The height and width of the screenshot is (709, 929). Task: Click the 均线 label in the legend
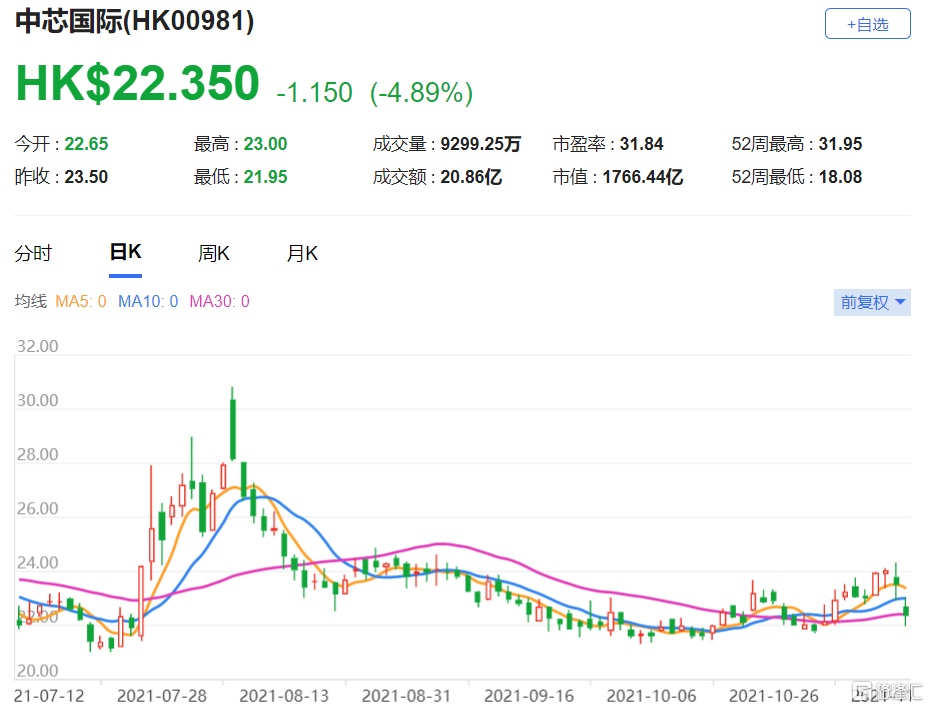pos(30,301)
